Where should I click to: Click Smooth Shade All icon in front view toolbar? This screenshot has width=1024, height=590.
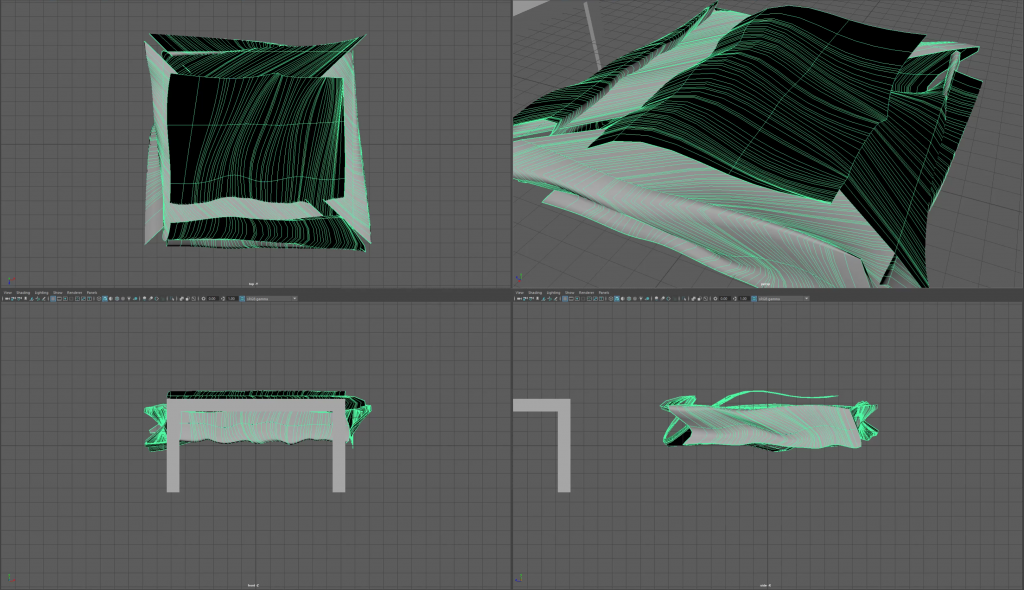tap(105, 298)
